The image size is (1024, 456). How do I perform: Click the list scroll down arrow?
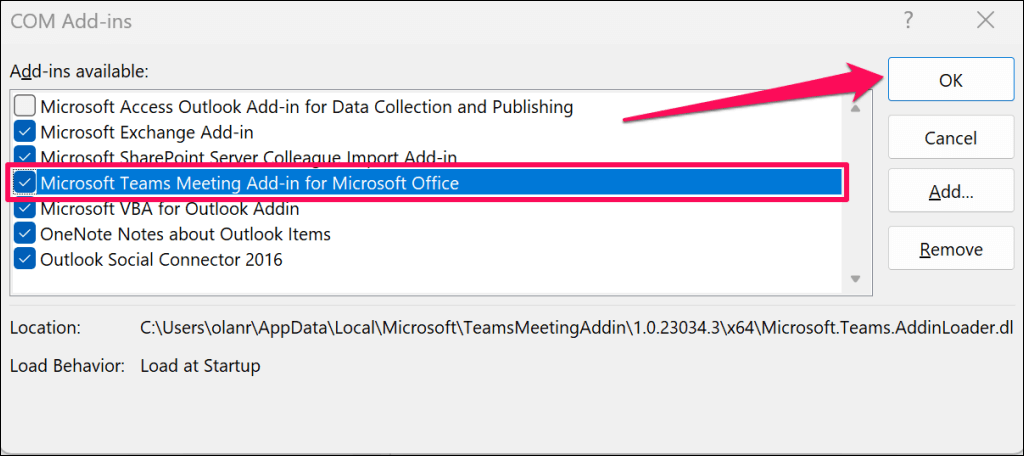855,279
